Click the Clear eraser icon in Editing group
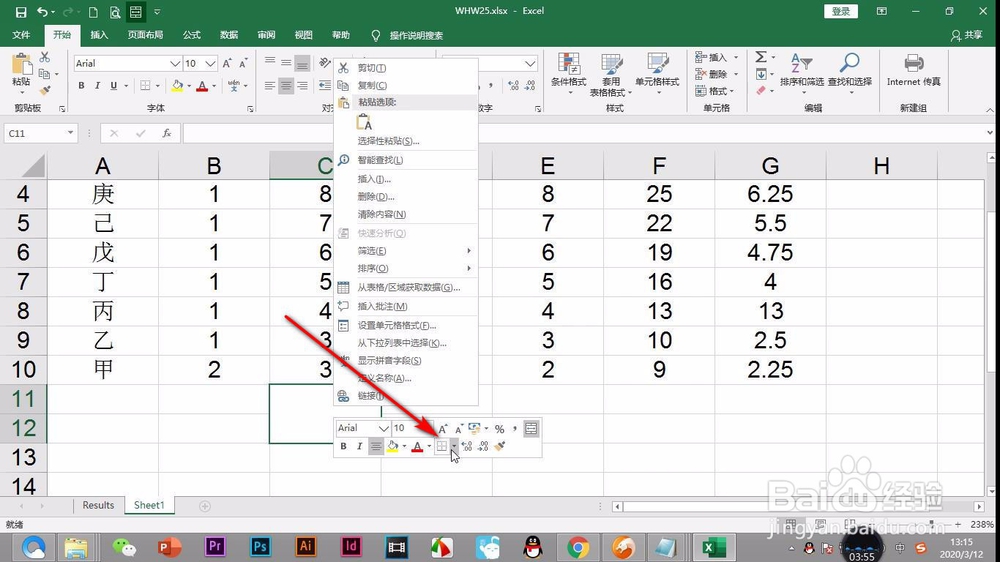Screen dimensions: 1000x562 (761, 91)
